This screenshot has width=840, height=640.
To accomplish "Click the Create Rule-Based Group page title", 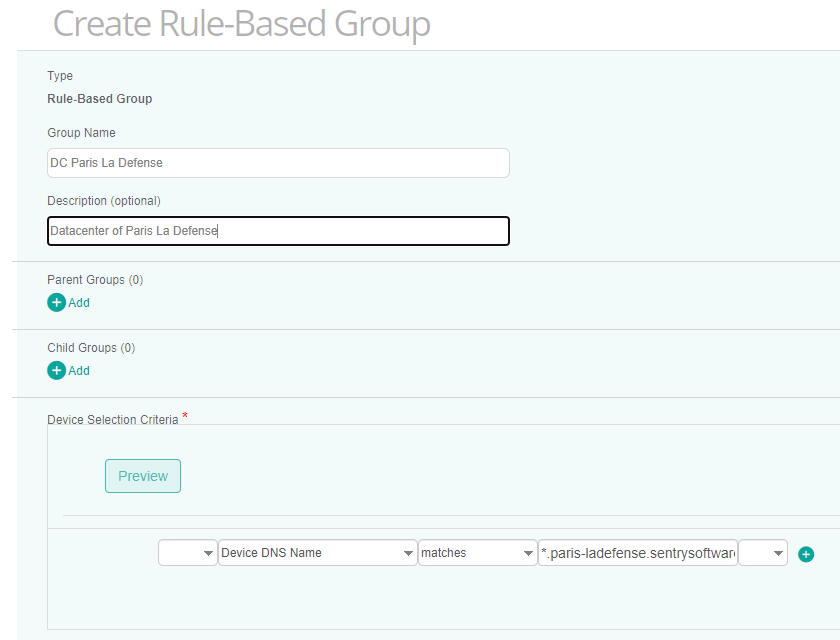I will click(242, 24).
